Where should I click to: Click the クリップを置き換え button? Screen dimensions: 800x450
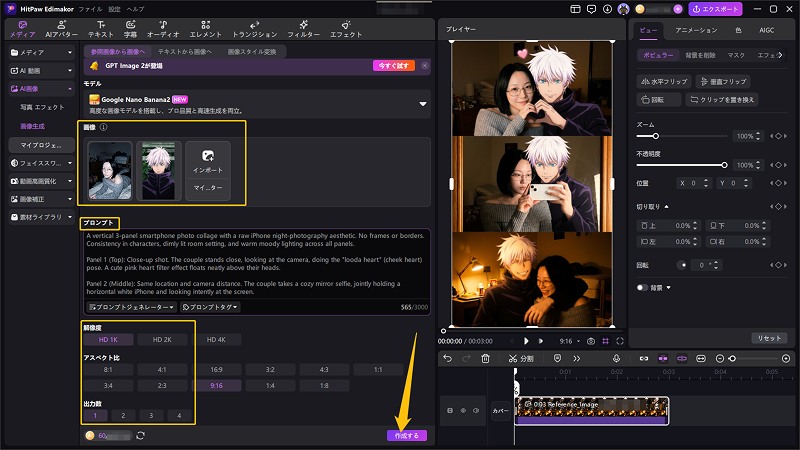tap(722, 99)
